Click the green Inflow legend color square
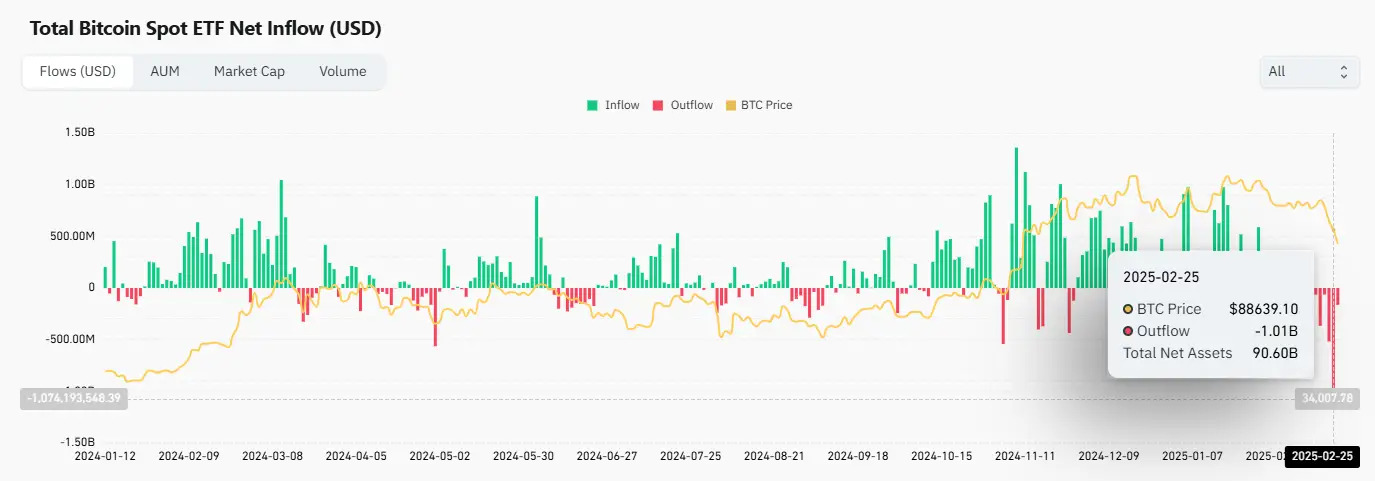Image resolution: width=1375 pixels, height=481 pixels. (x=592, y=105)
